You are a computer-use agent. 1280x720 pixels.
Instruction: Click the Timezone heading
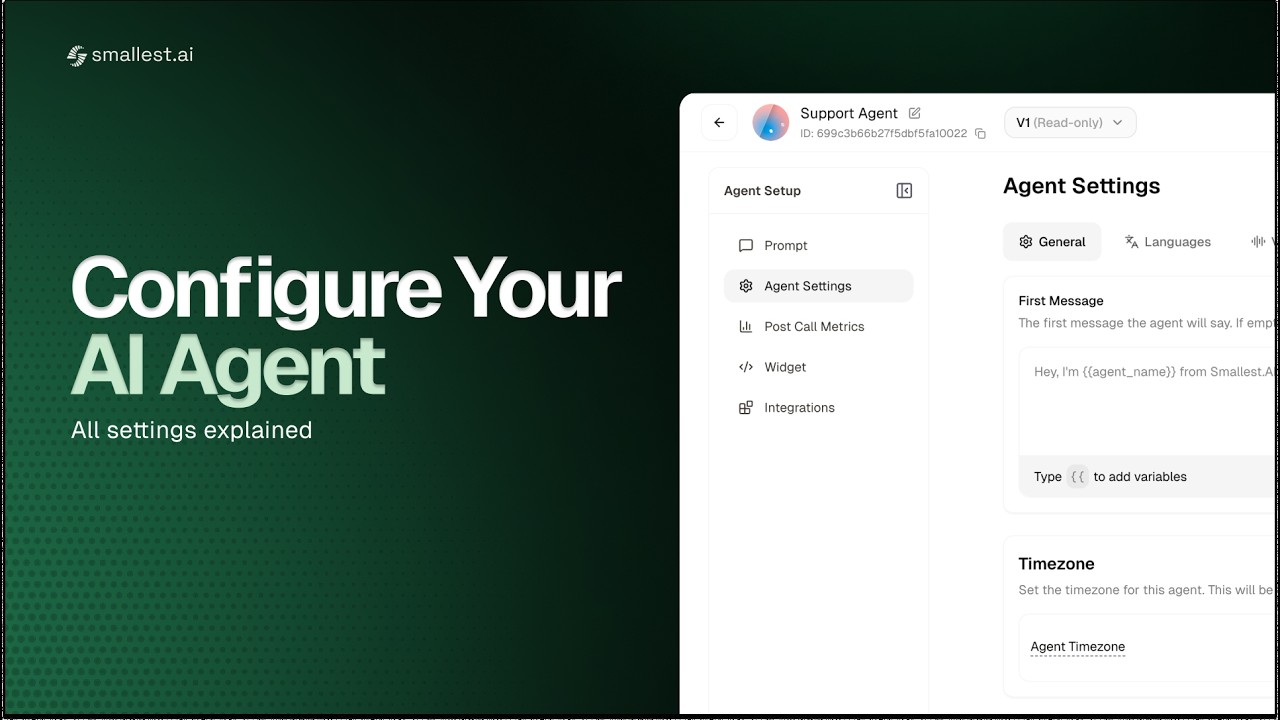click(1056, 564)
